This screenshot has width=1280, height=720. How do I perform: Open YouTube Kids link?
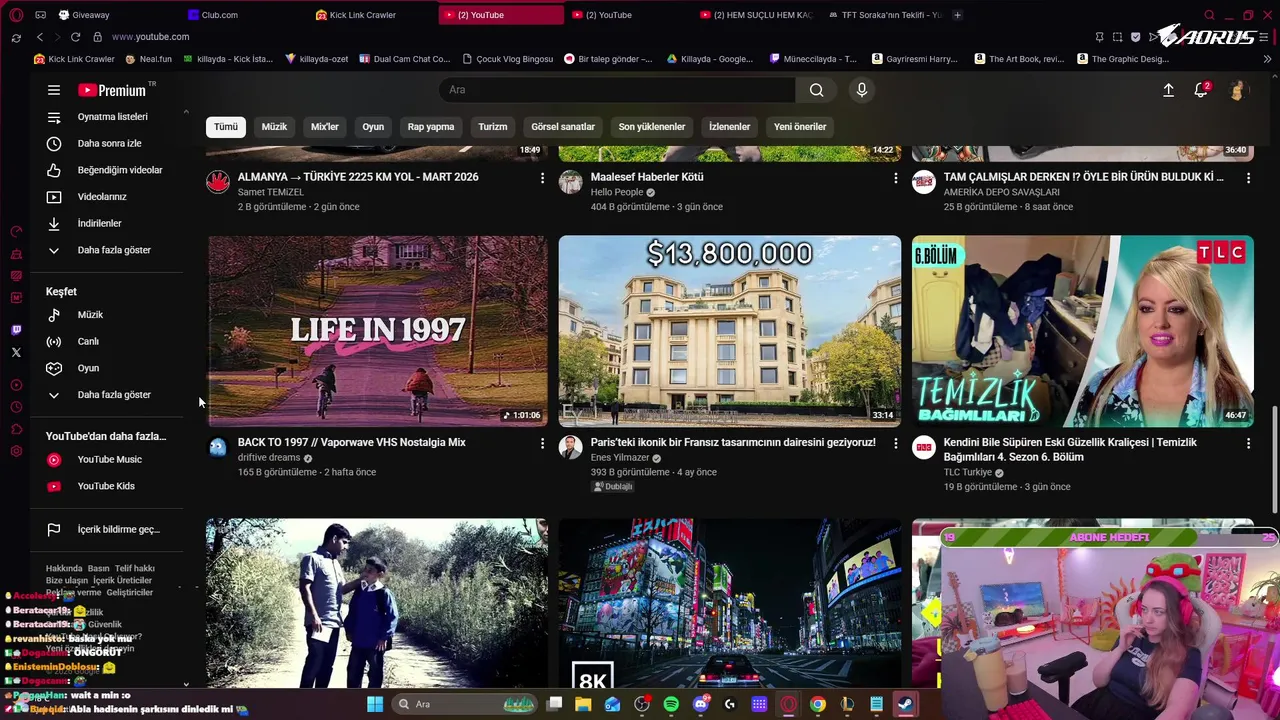tap(106, 486)
